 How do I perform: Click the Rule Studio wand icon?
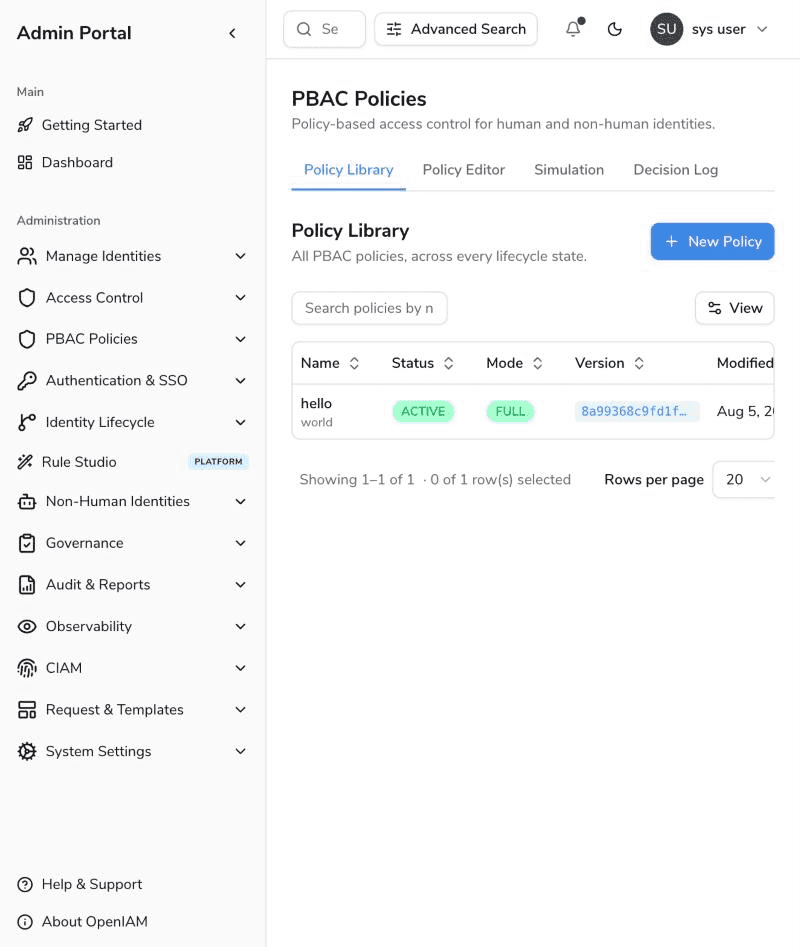25,462
